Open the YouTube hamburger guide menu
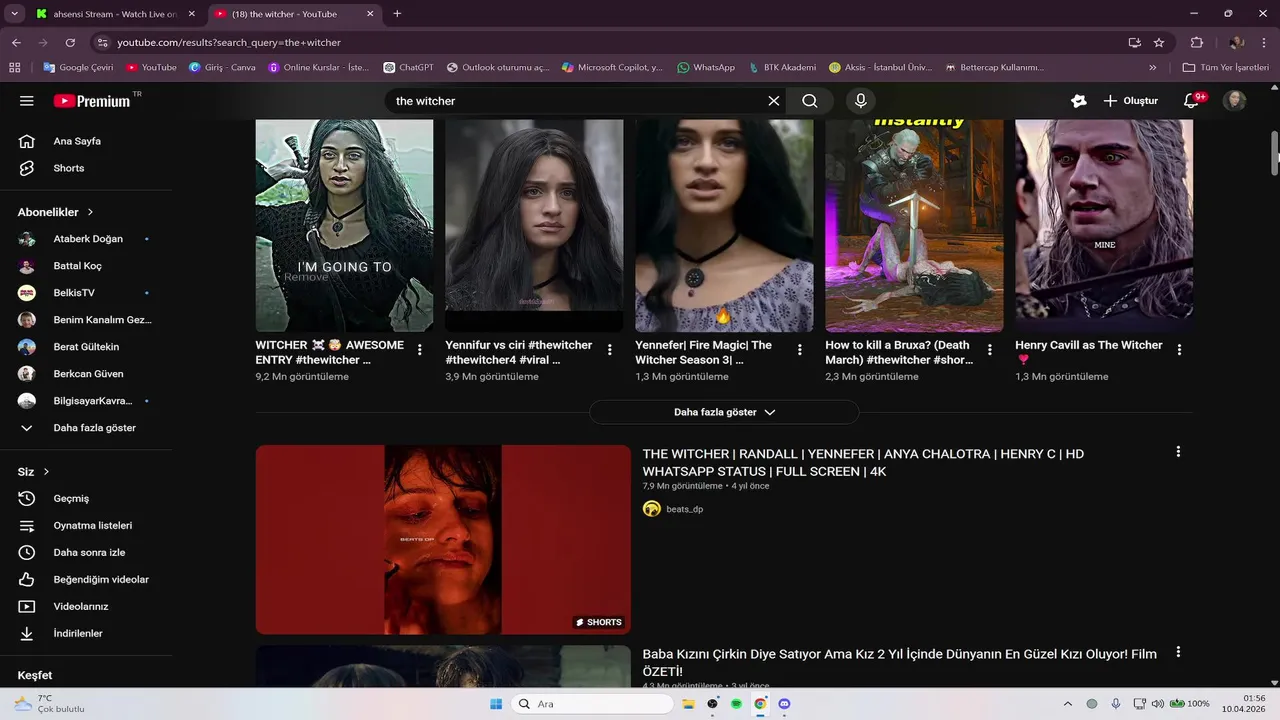1280x720 pixels. coord(27,101)
